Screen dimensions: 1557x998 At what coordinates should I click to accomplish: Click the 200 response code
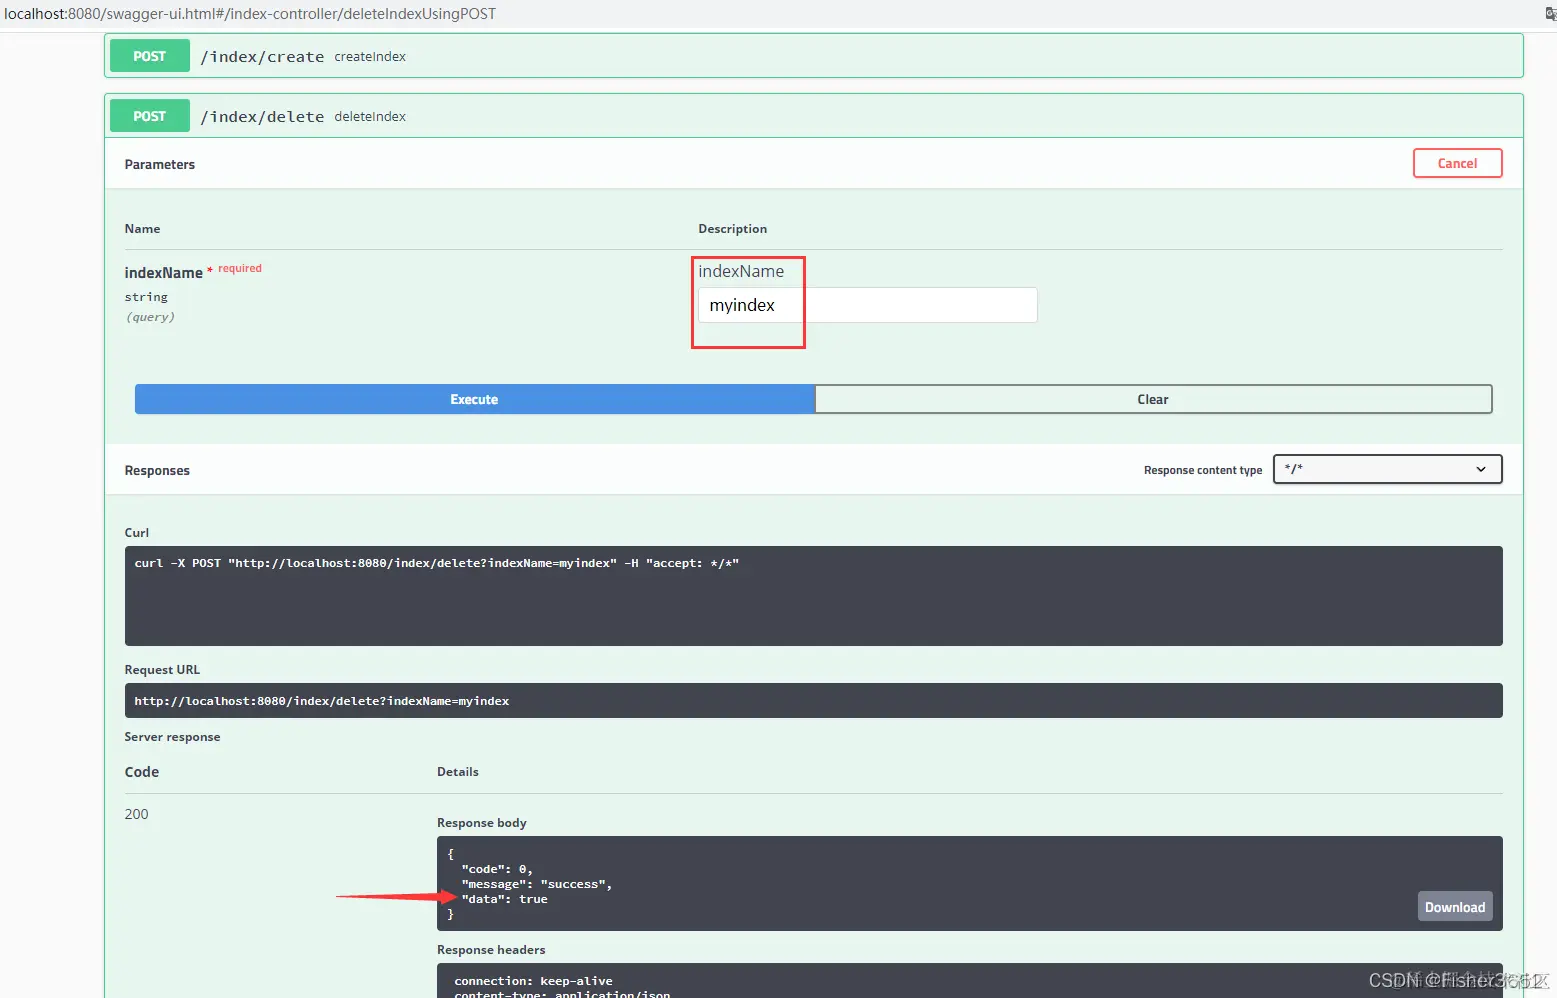click(136, 814)
